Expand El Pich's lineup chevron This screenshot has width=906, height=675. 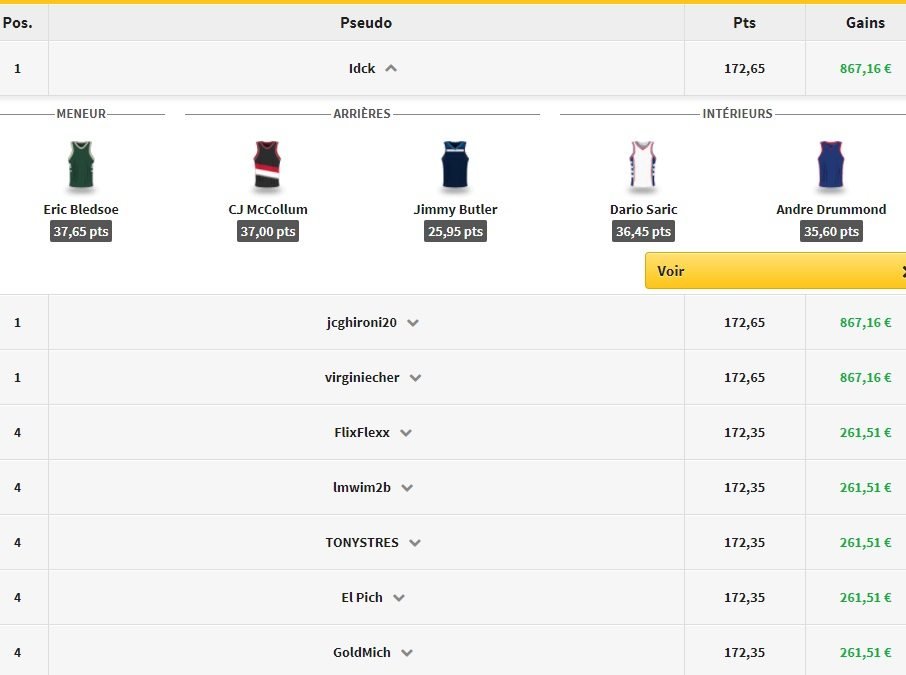(399, 598)
